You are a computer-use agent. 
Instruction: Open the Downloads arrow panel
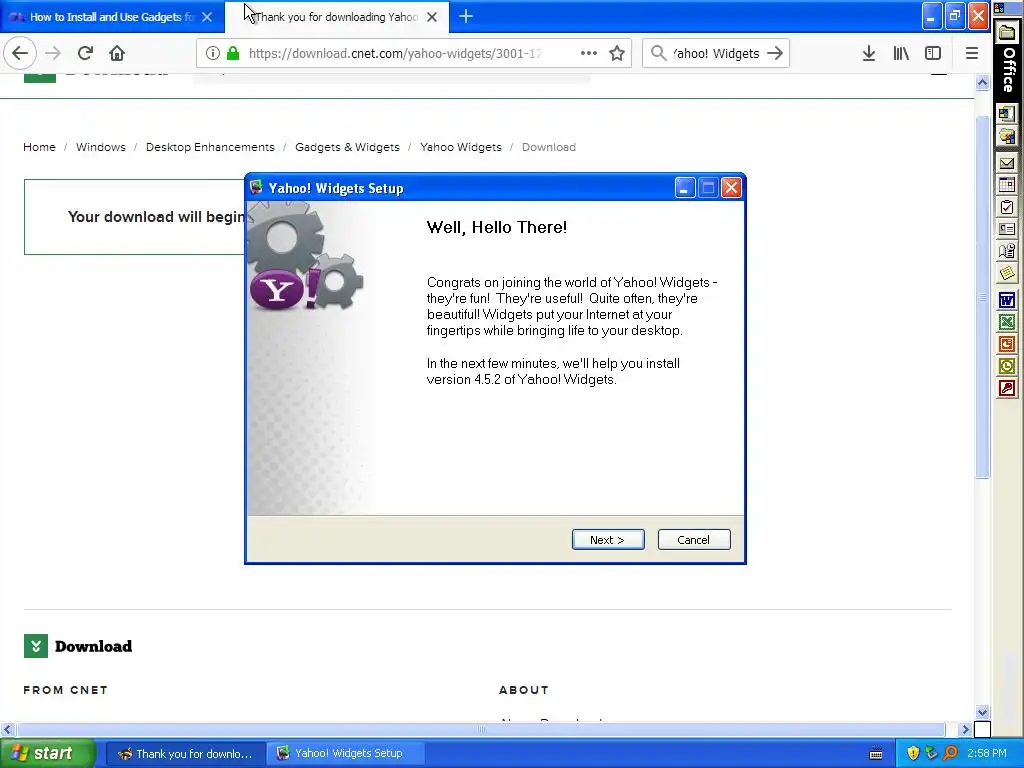coord(869,54)
